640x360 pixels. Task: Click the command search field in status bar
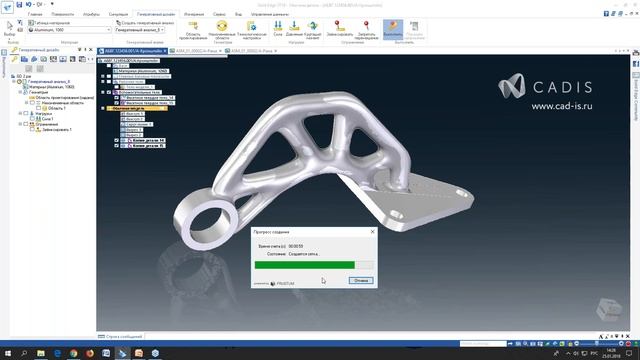pos(483,344)
